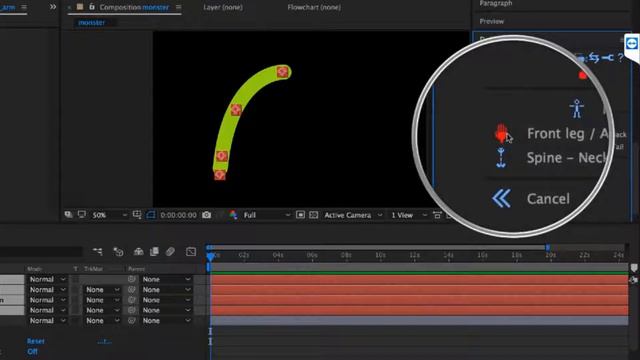Screen dimensions: 640x360
Task: Click the comp marker bin icon at timeline right
Action: 633,268
